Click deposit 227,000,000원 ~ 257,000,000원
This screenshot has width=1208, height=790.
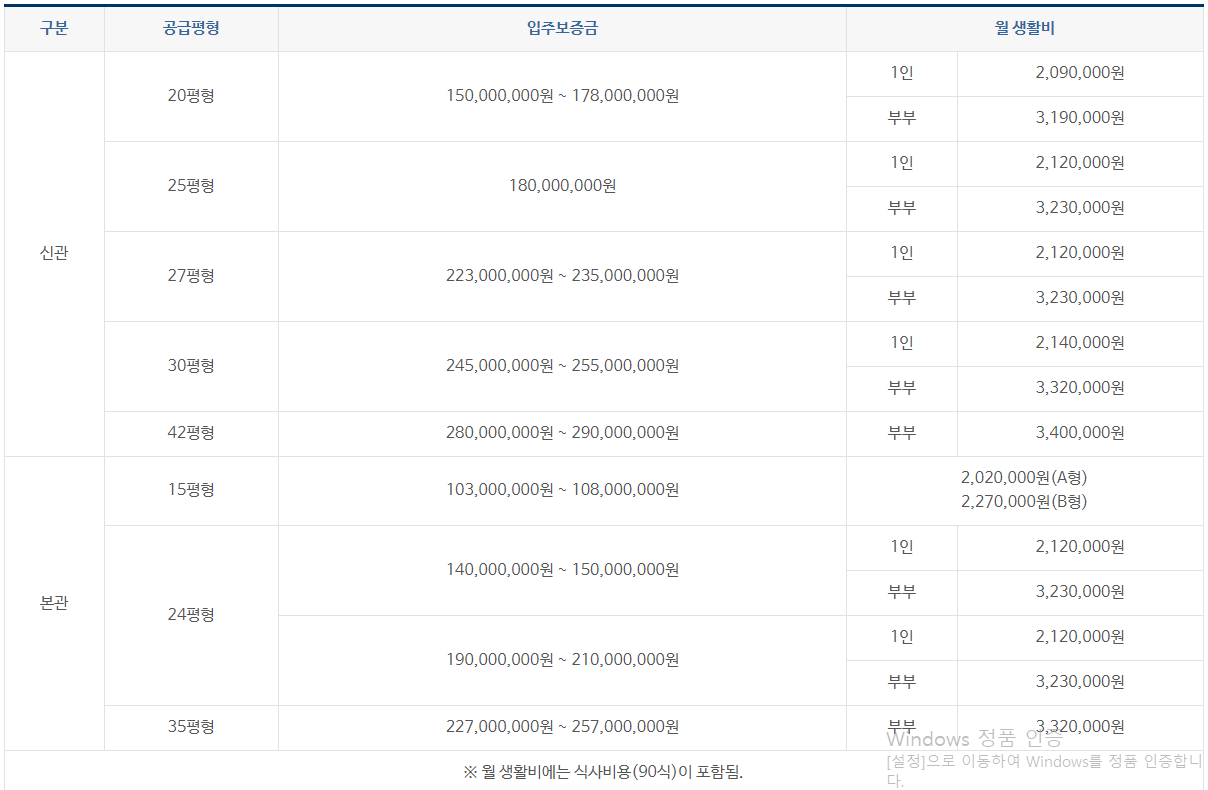click(x=562, y=727)
